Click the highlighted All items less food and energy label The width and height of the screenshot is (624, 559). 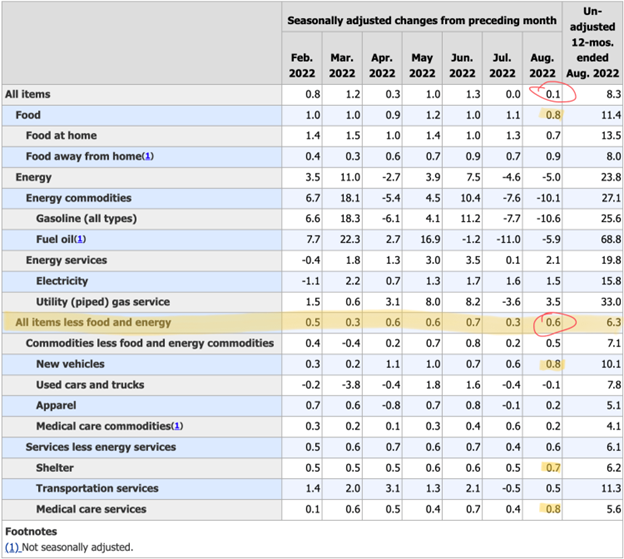coord(93,322)
